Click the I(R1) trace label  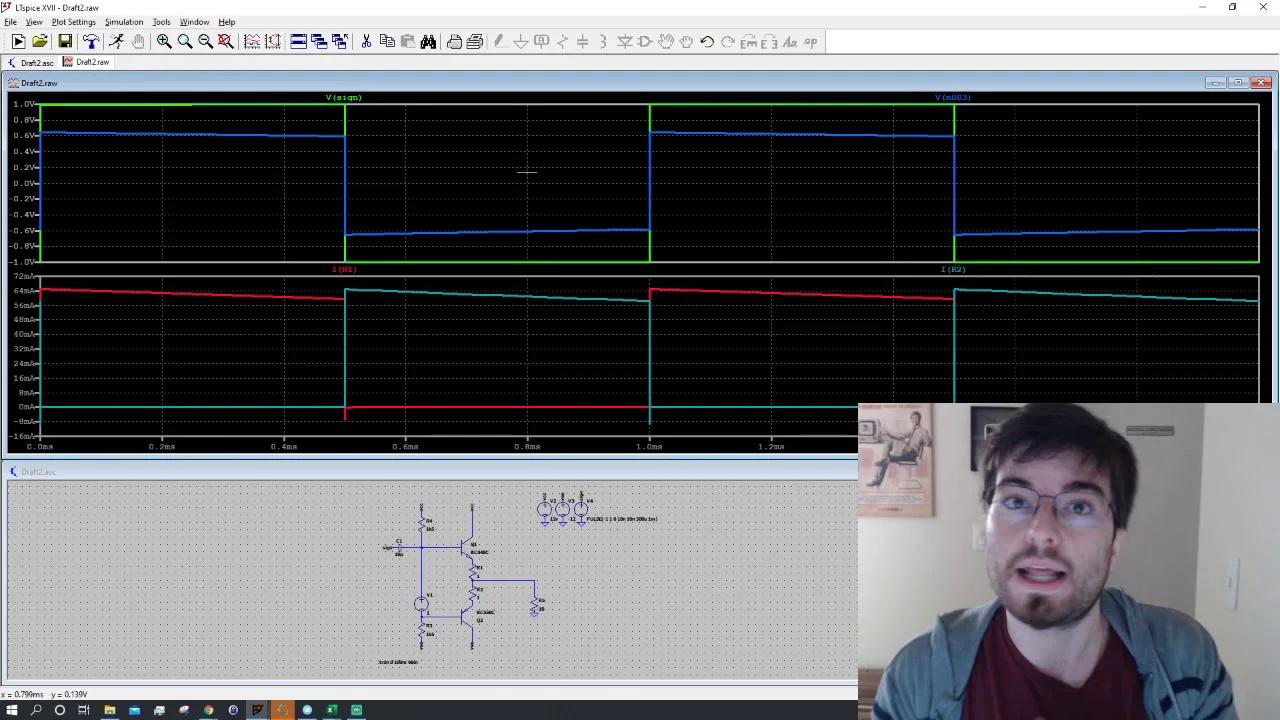[344, 269]
